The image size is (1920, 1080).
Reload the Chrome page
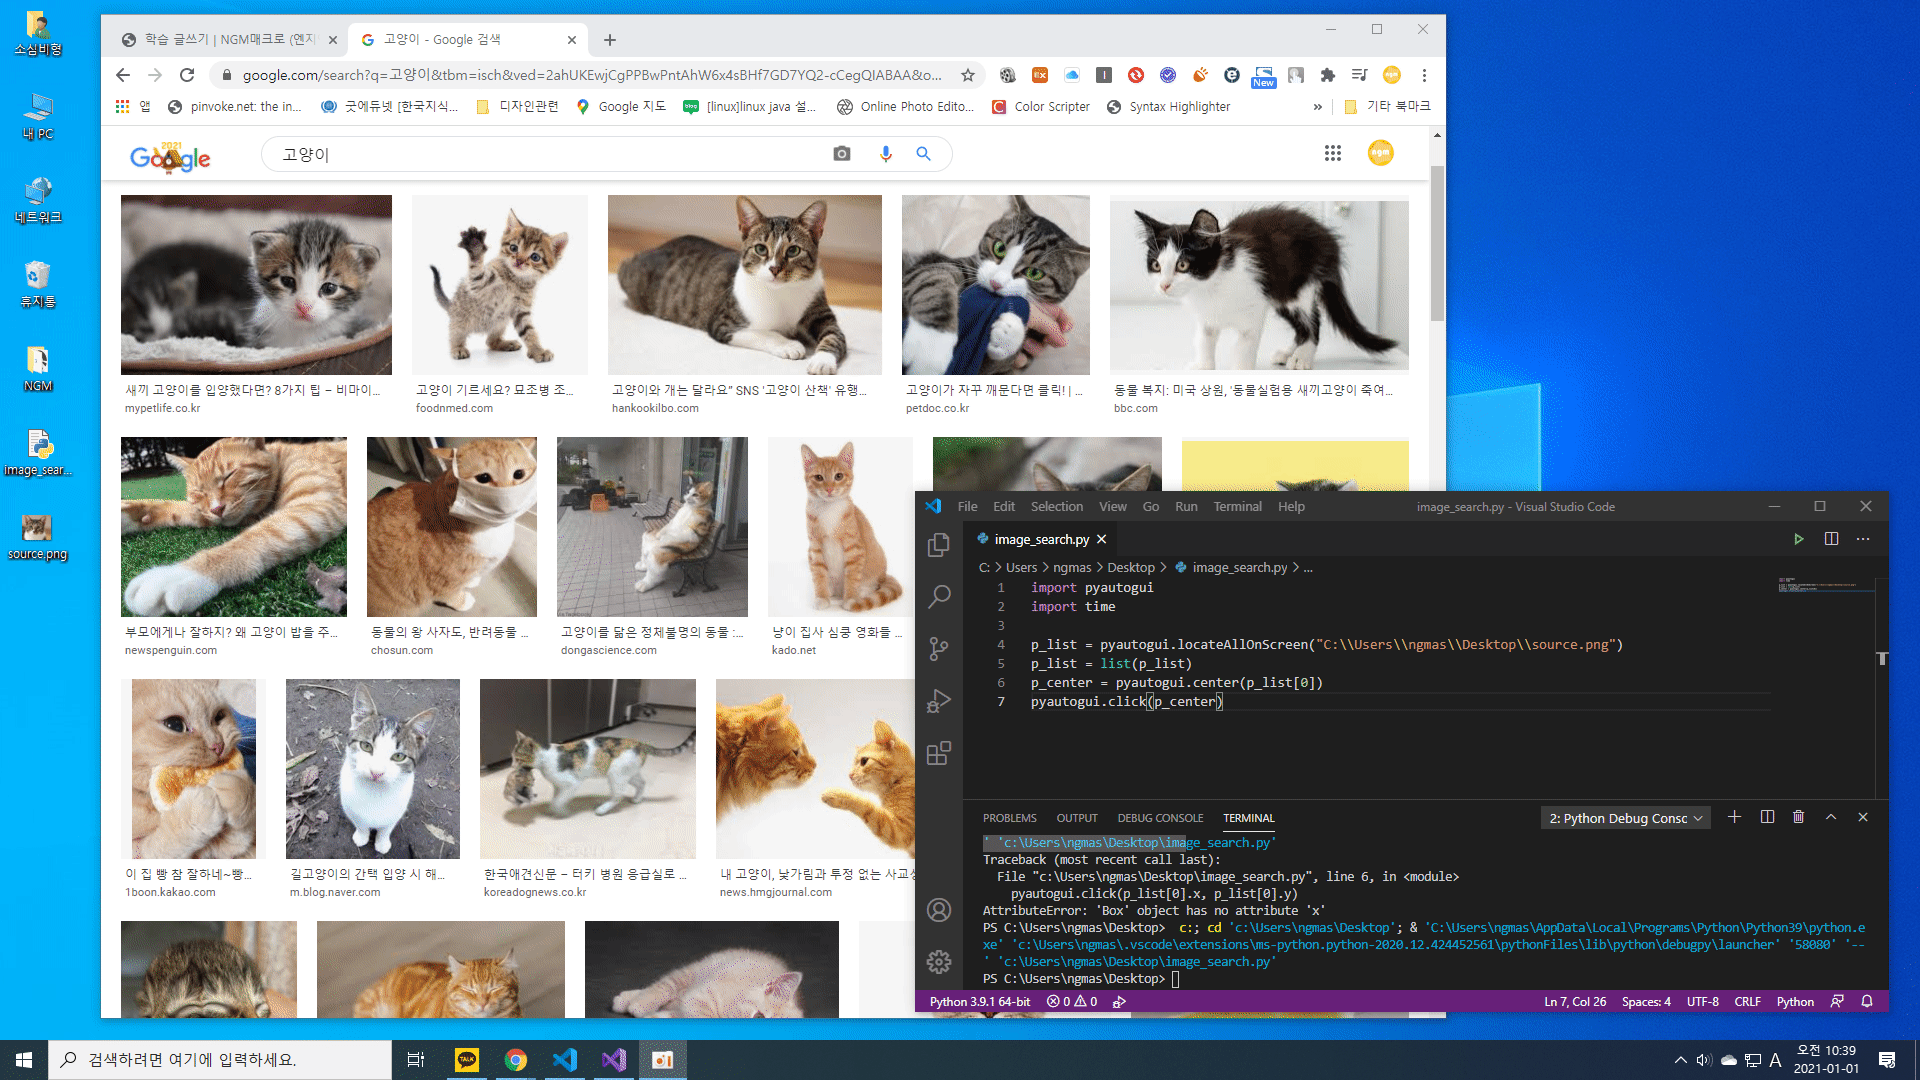(187, 75)
